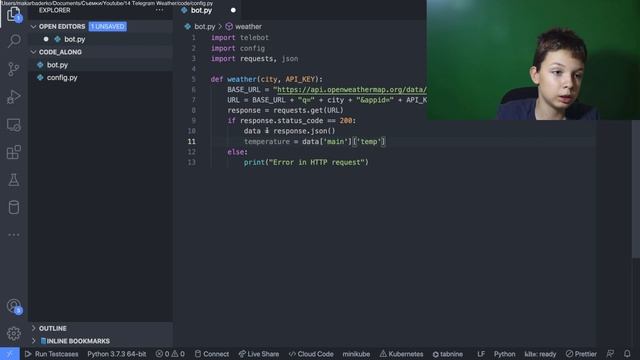Click the feedback icon in status bar
The width and height of the screenshot is (640, 360).
coord(610,354)
